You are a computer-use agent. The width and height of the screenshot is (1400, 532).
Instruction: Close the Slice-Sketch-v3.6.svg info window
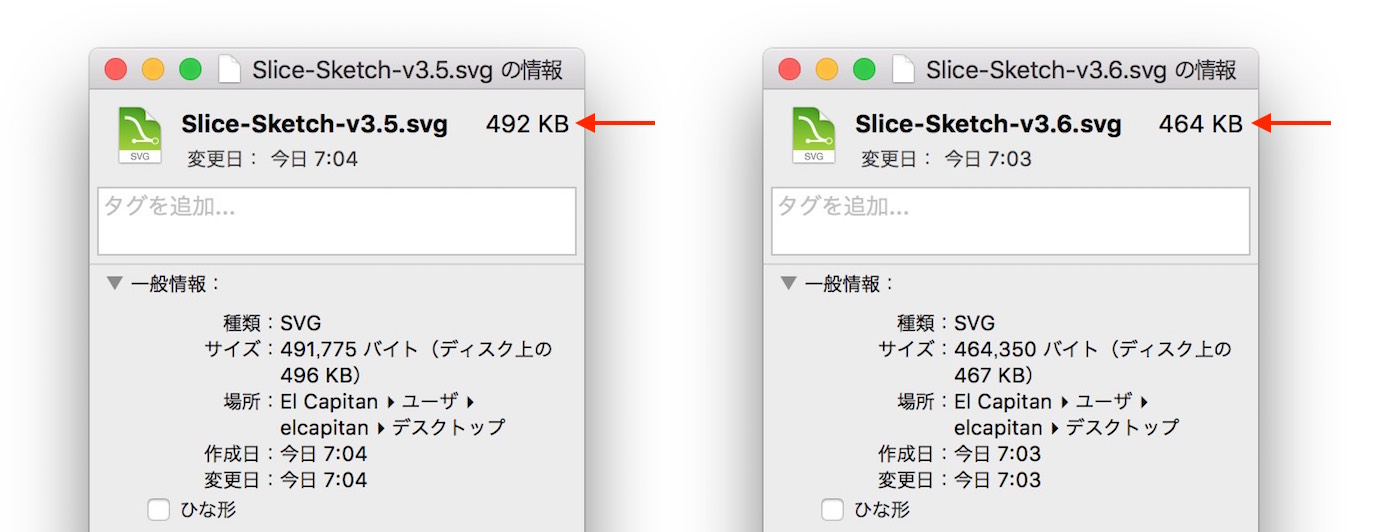790,70
